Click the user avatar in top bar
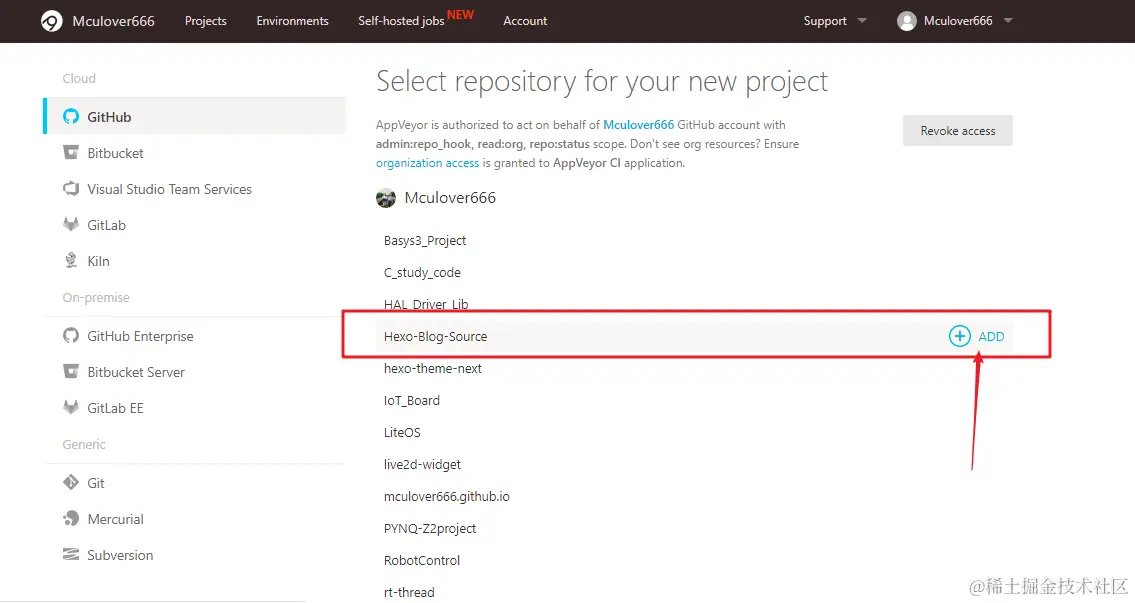Image resolution: width=1135 pixels, height=603 pixels. [x=906, y=21]
